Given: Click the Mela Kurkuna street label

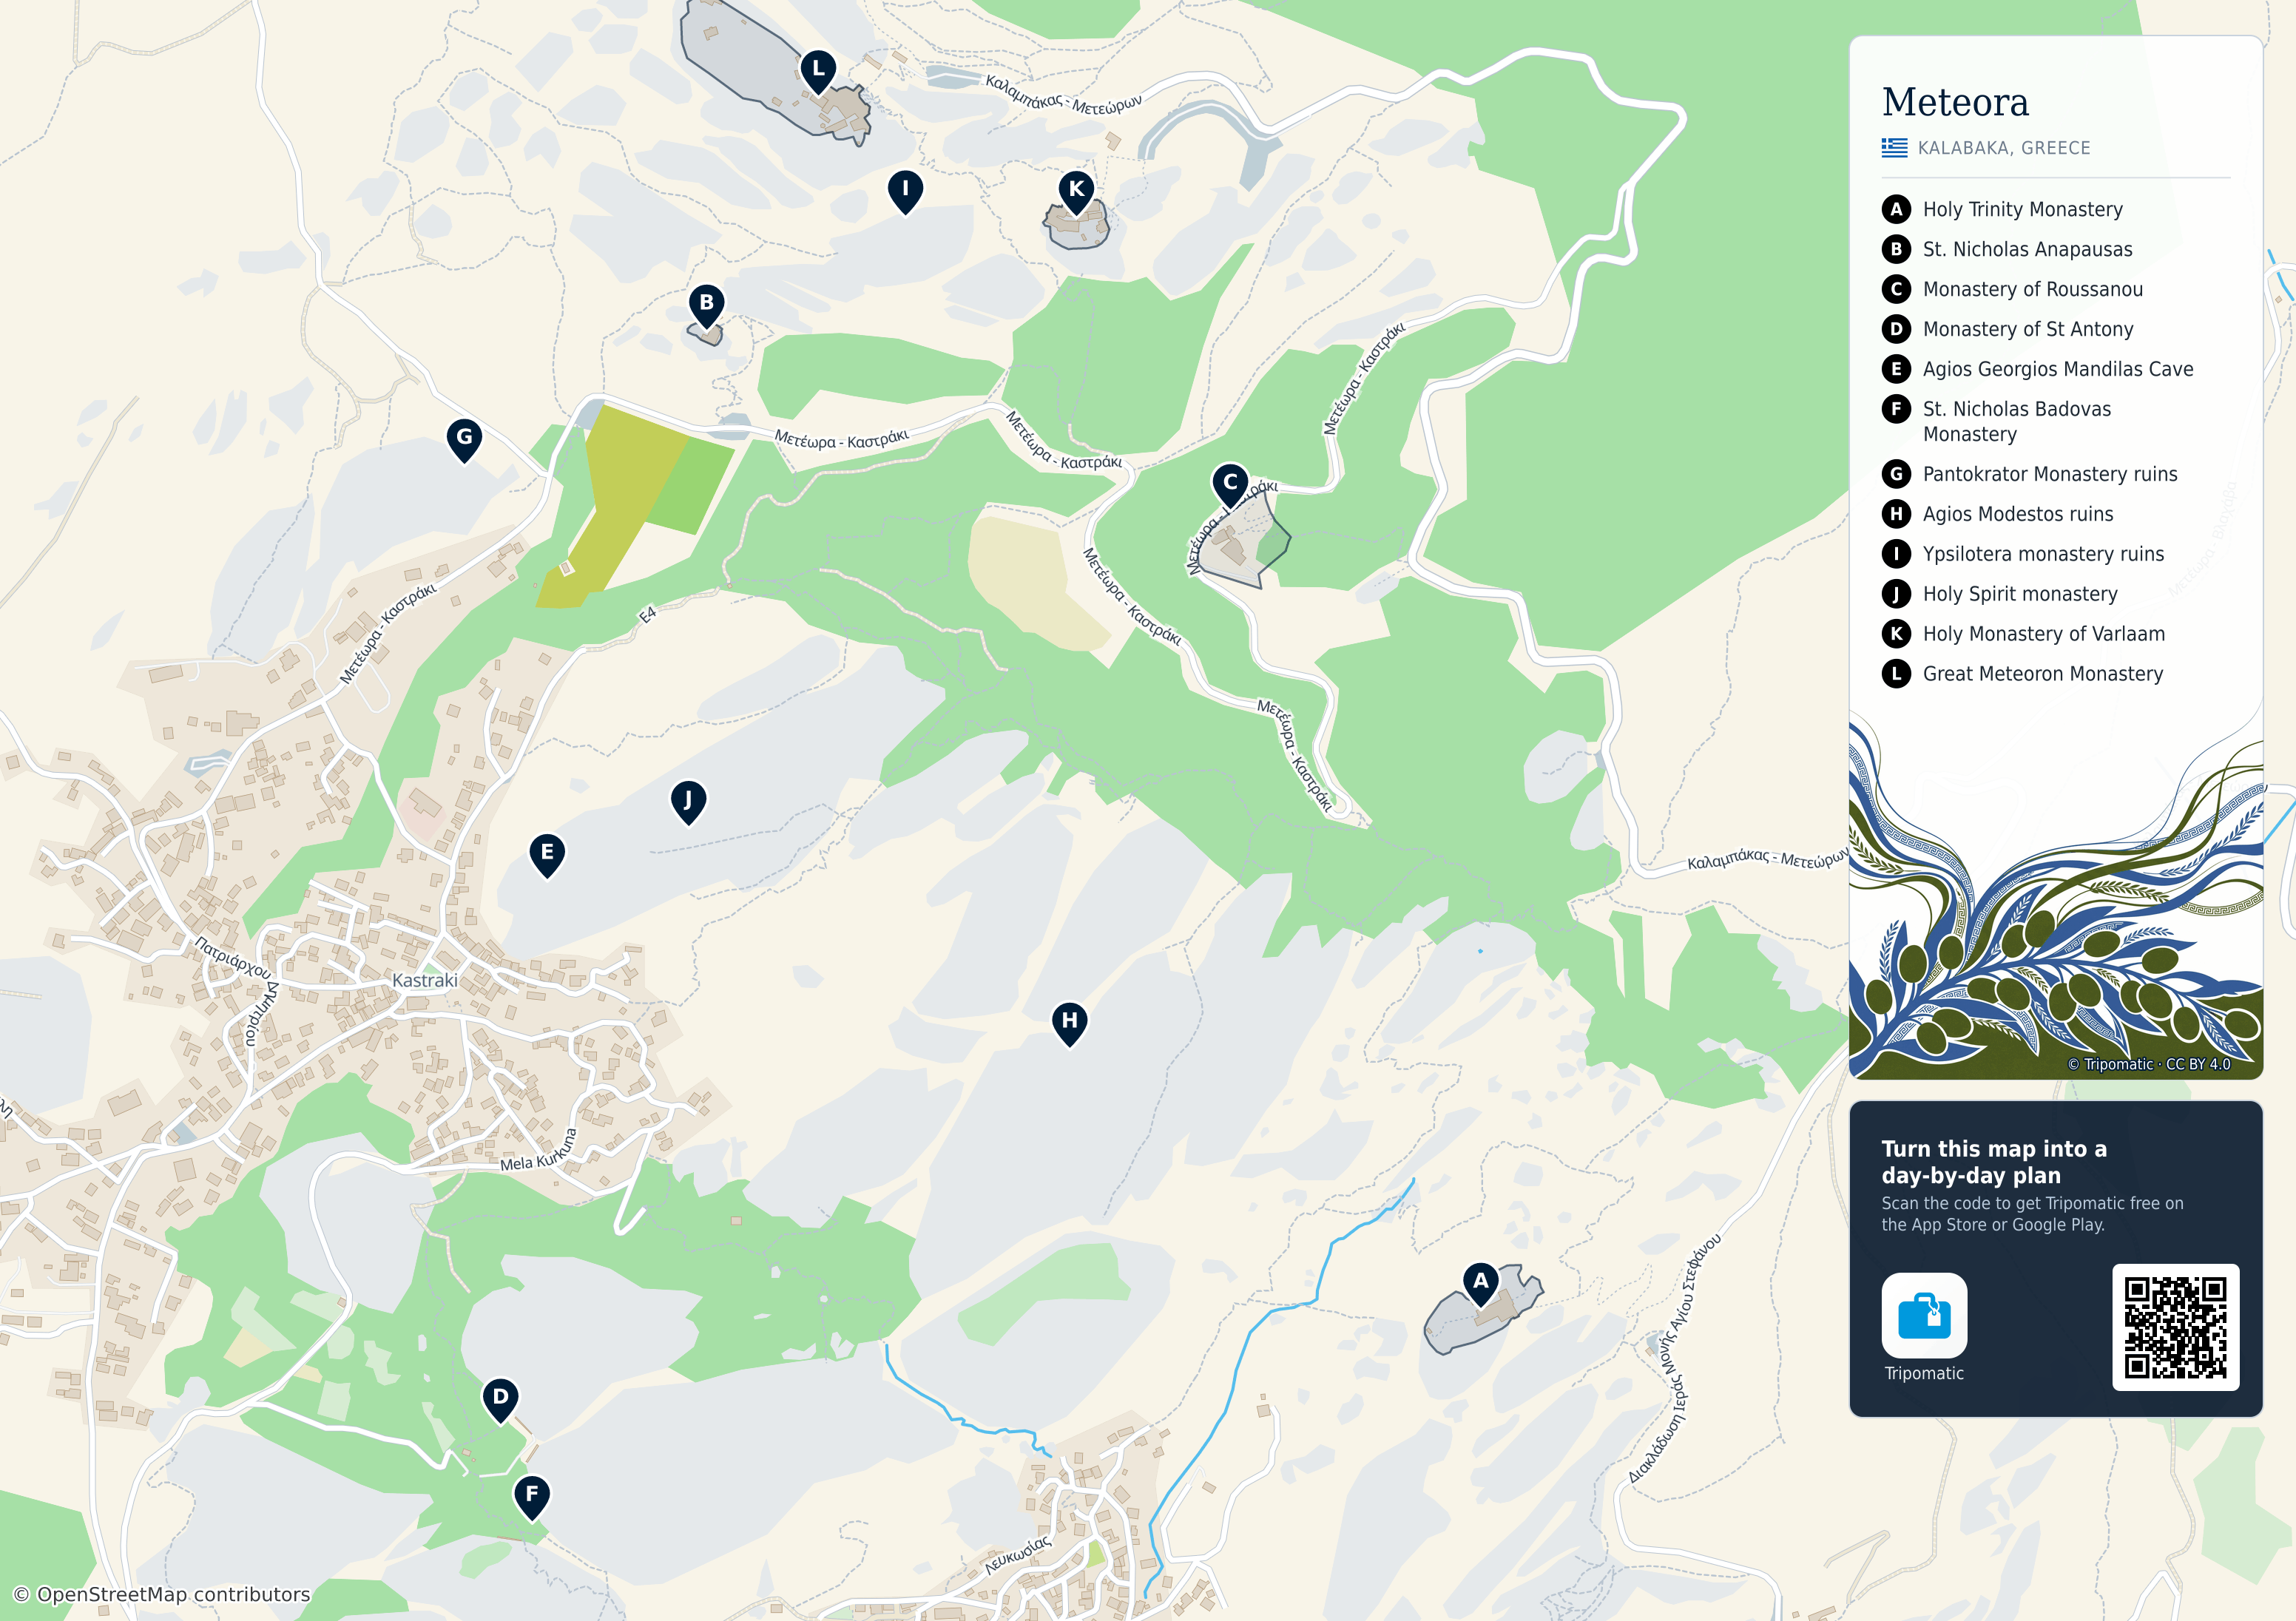Looking at the screenshot, I should tap(539, 1150).
